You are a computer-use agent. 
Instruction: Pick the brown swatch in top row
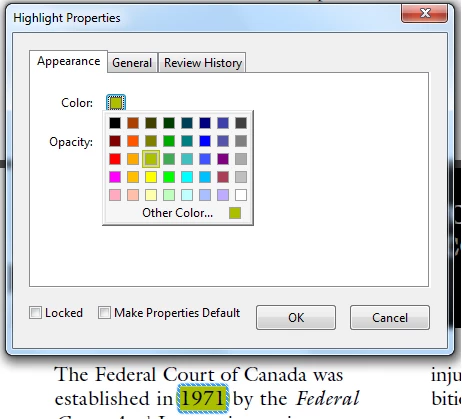[x=133, y=123]
